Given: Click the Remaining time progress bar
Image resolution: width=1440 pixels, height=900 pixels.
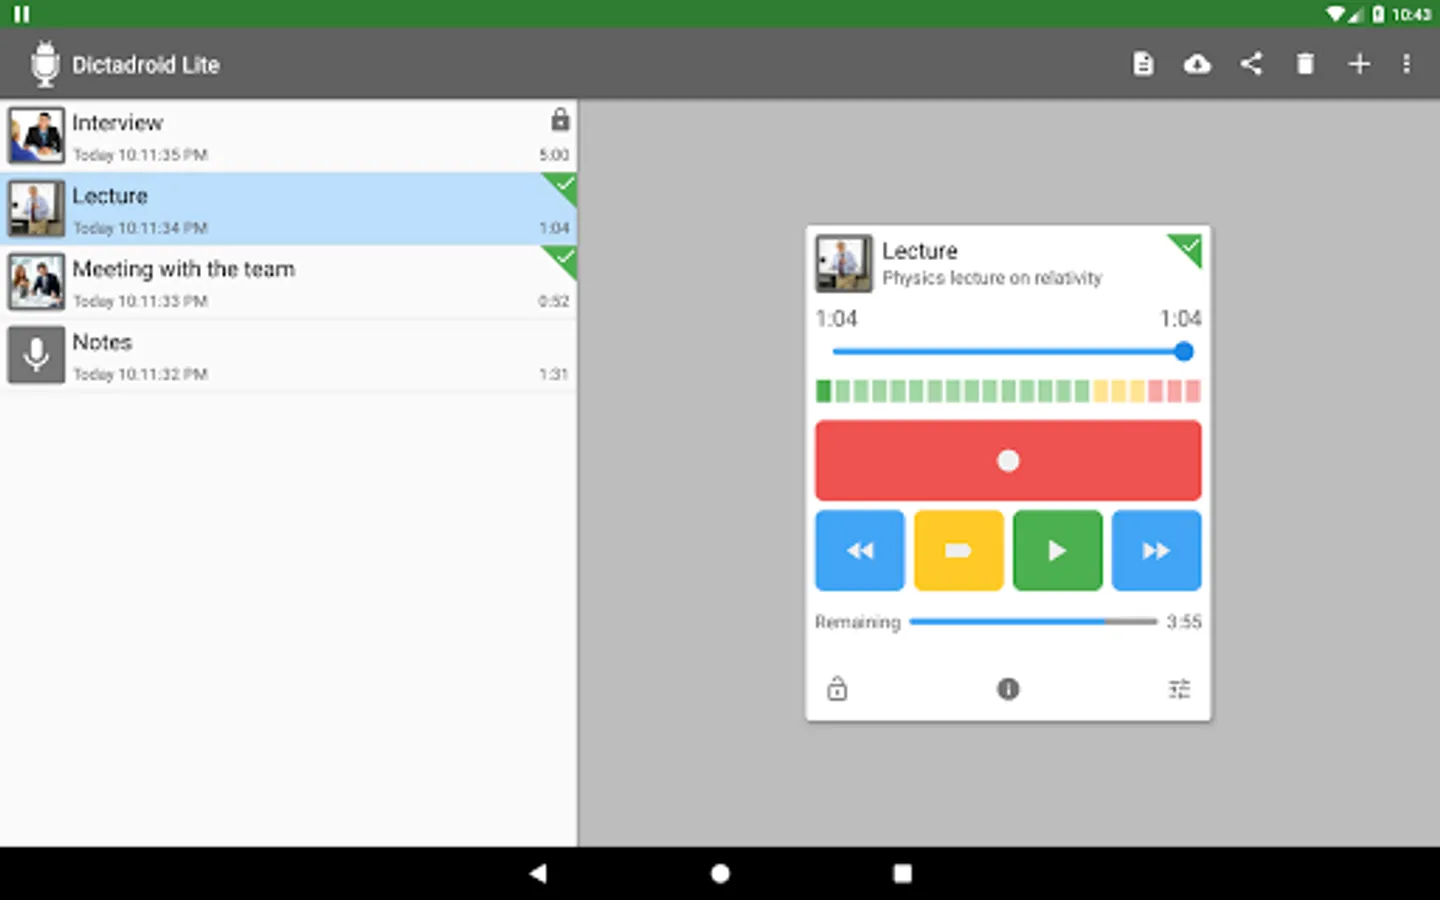Looking at the screenshot, I should (x=1033, y=621).
